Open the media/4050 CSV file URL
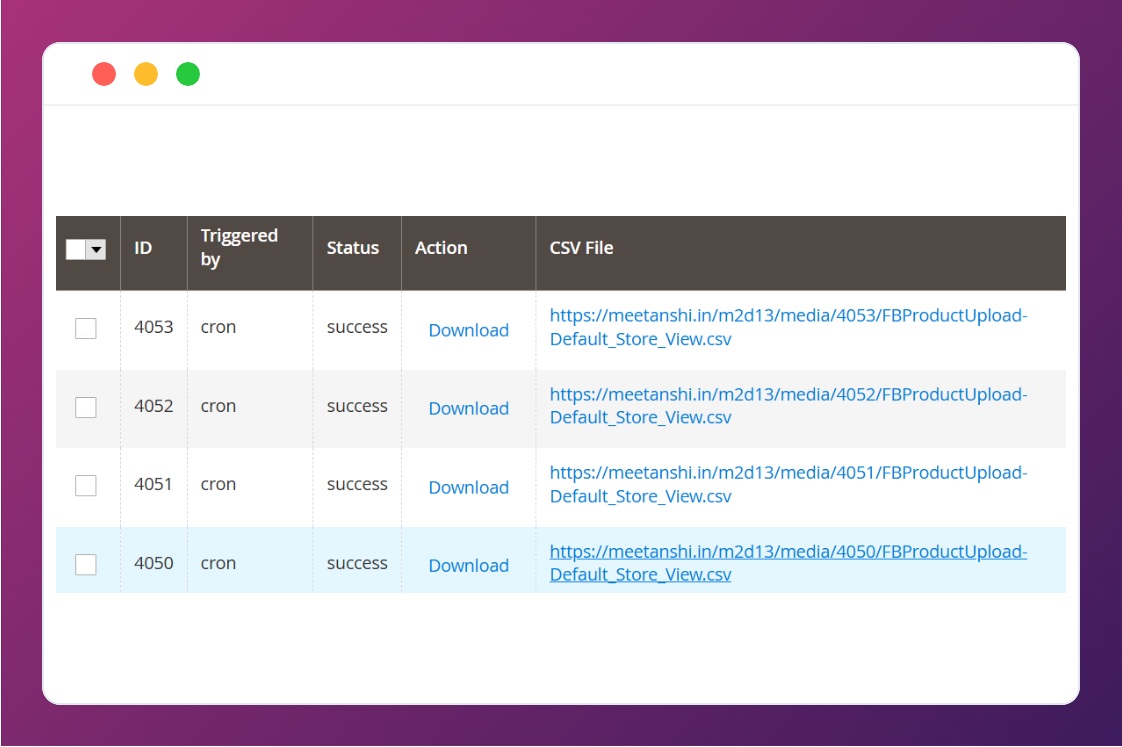Screen dimensions: 1122x747 (788, 563)
